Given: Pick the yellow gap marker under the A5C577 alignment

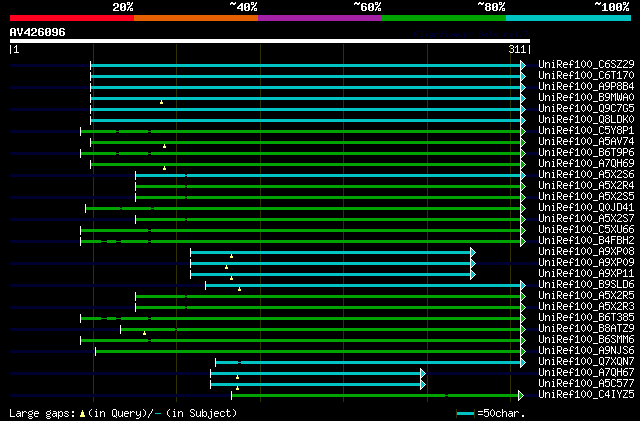Looking at the screenshot, I should [x=238, y=388].
